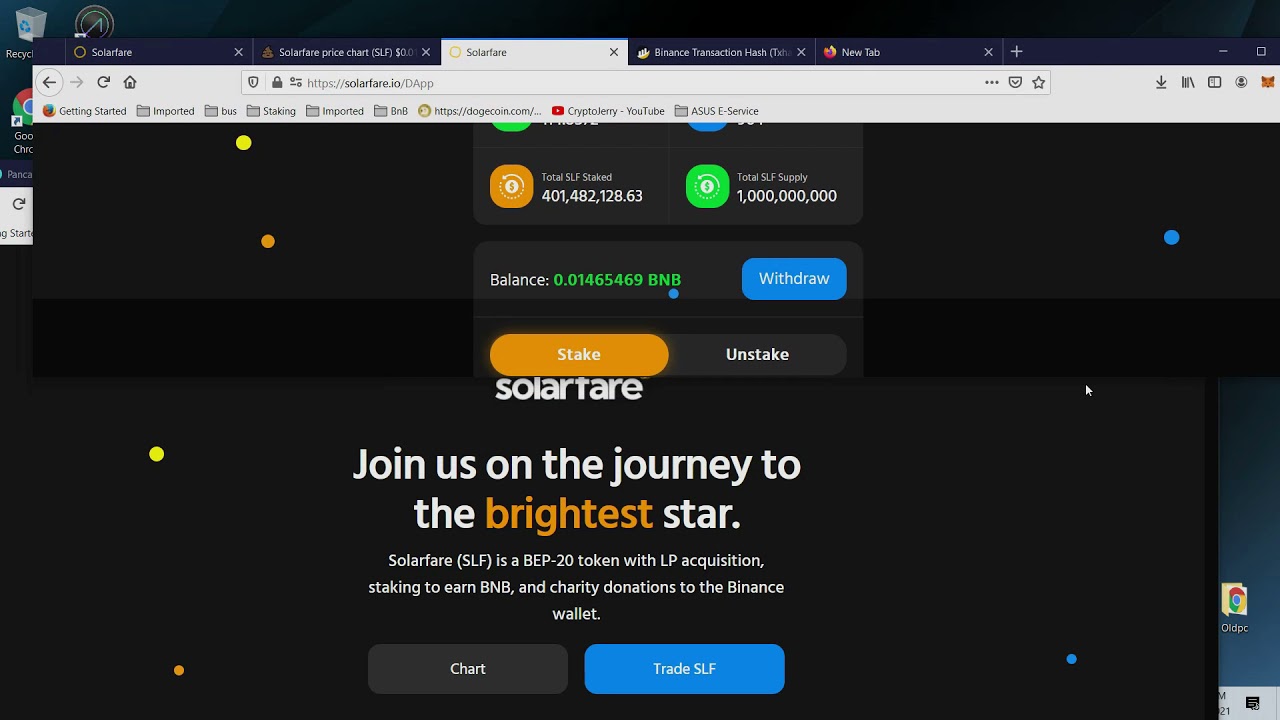Click the solarfare logo text
This screenshot has height=720, width=1280.
569,388
